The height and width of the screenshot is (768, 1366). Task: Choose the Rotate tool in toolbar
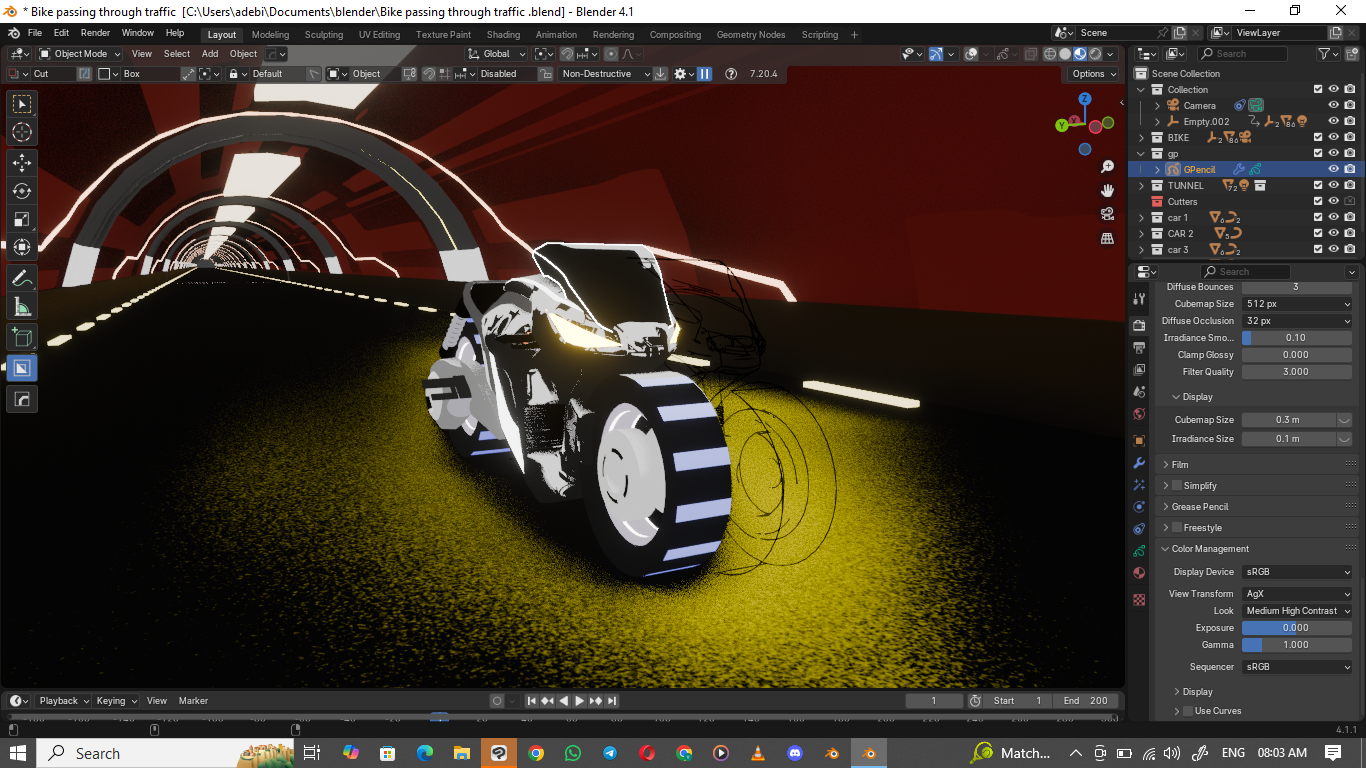click(x=22, y=191)
